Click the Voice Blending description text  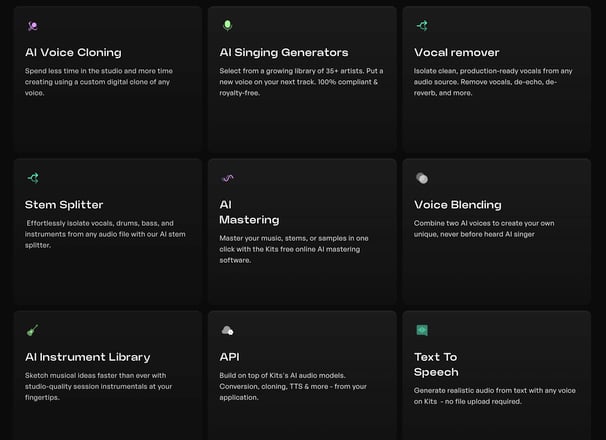tap(484, 229)
